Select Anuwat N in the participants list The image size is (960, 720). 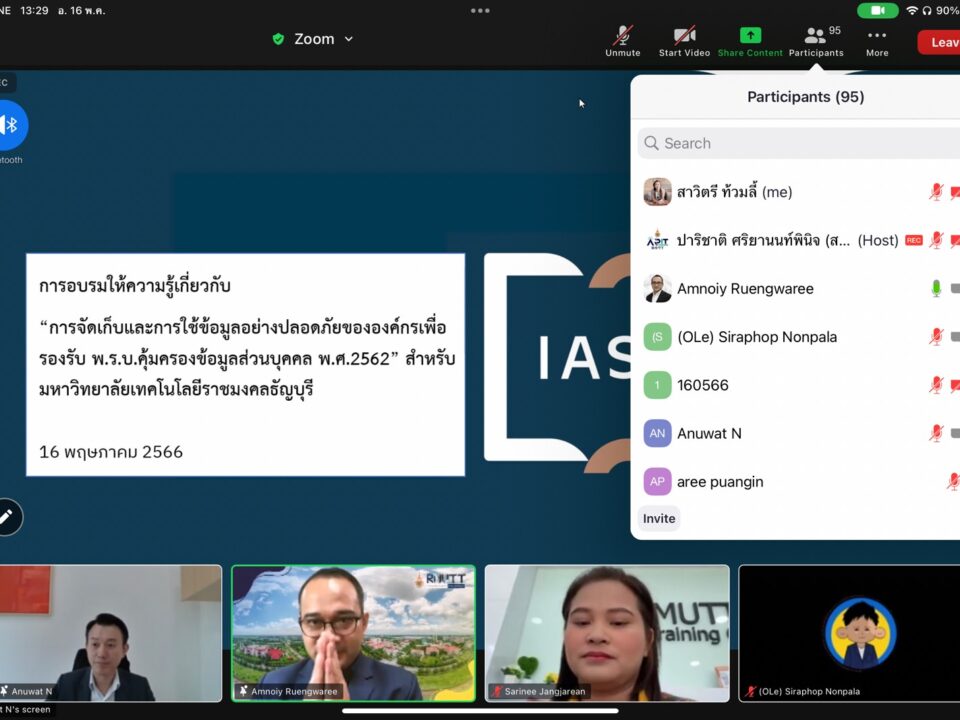point(709,433)
